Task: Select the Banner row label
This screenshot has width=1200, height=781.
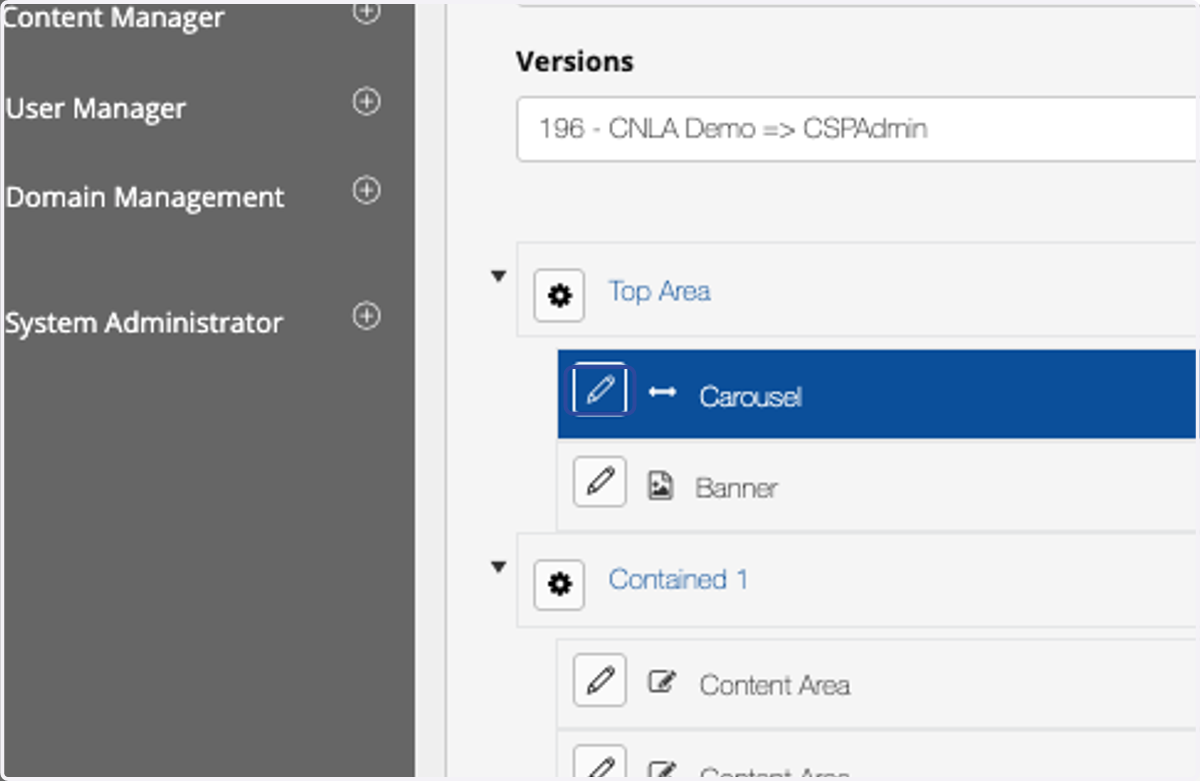Action: (x=737, y=488)
